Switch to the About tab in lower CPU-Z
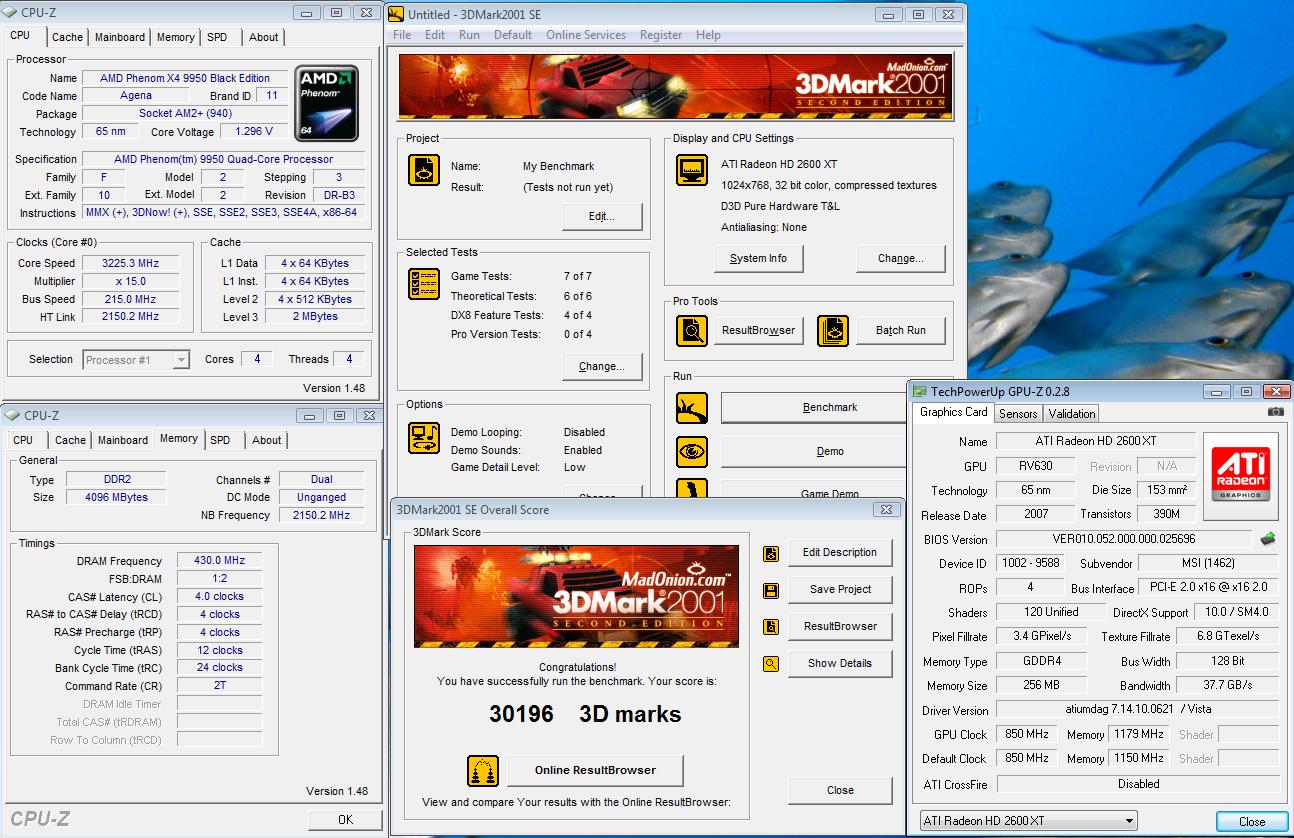 [x=266, y=440]
